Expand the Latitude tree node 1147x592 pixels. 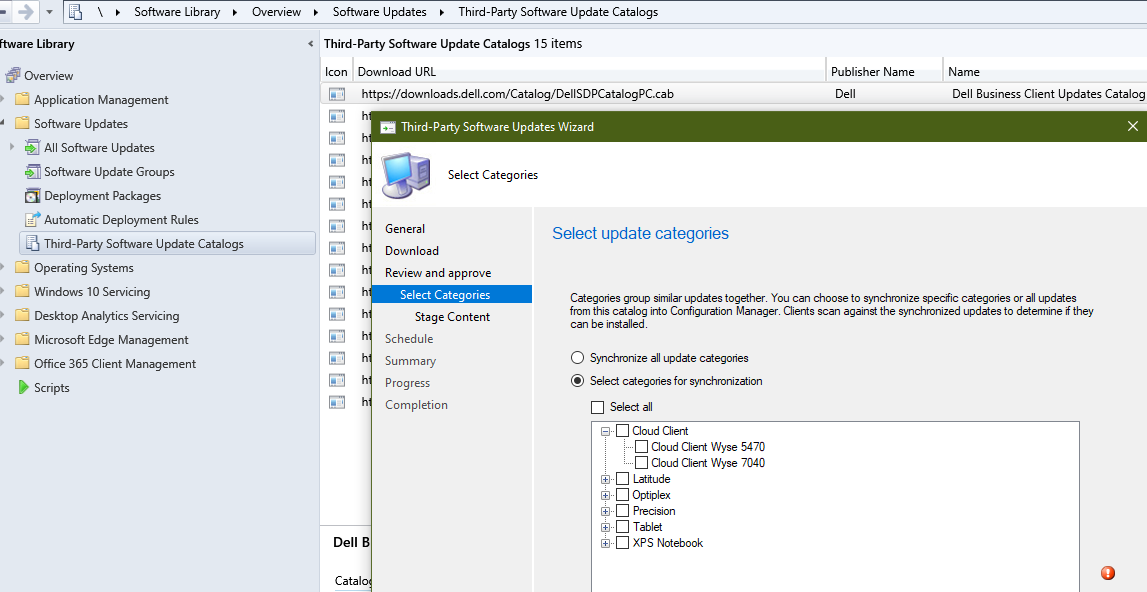(x=606, y=479)
